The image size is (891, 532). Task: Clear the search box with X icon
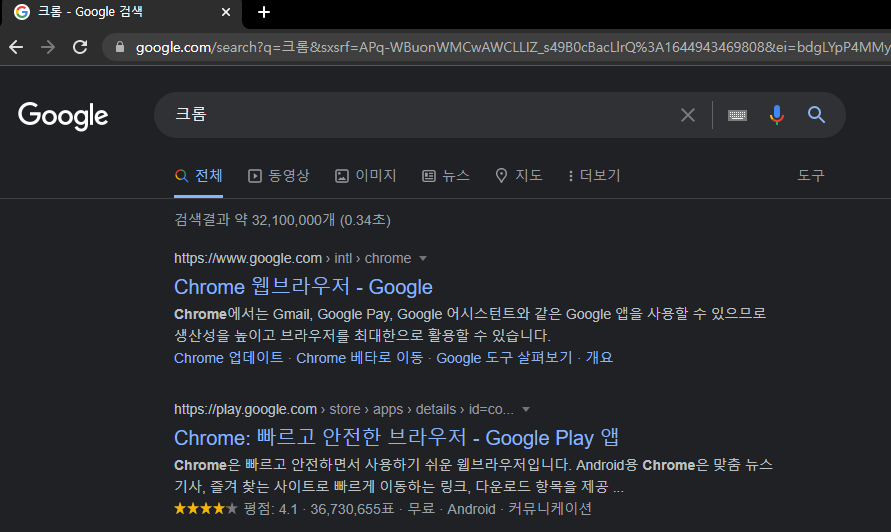[688, 115]
